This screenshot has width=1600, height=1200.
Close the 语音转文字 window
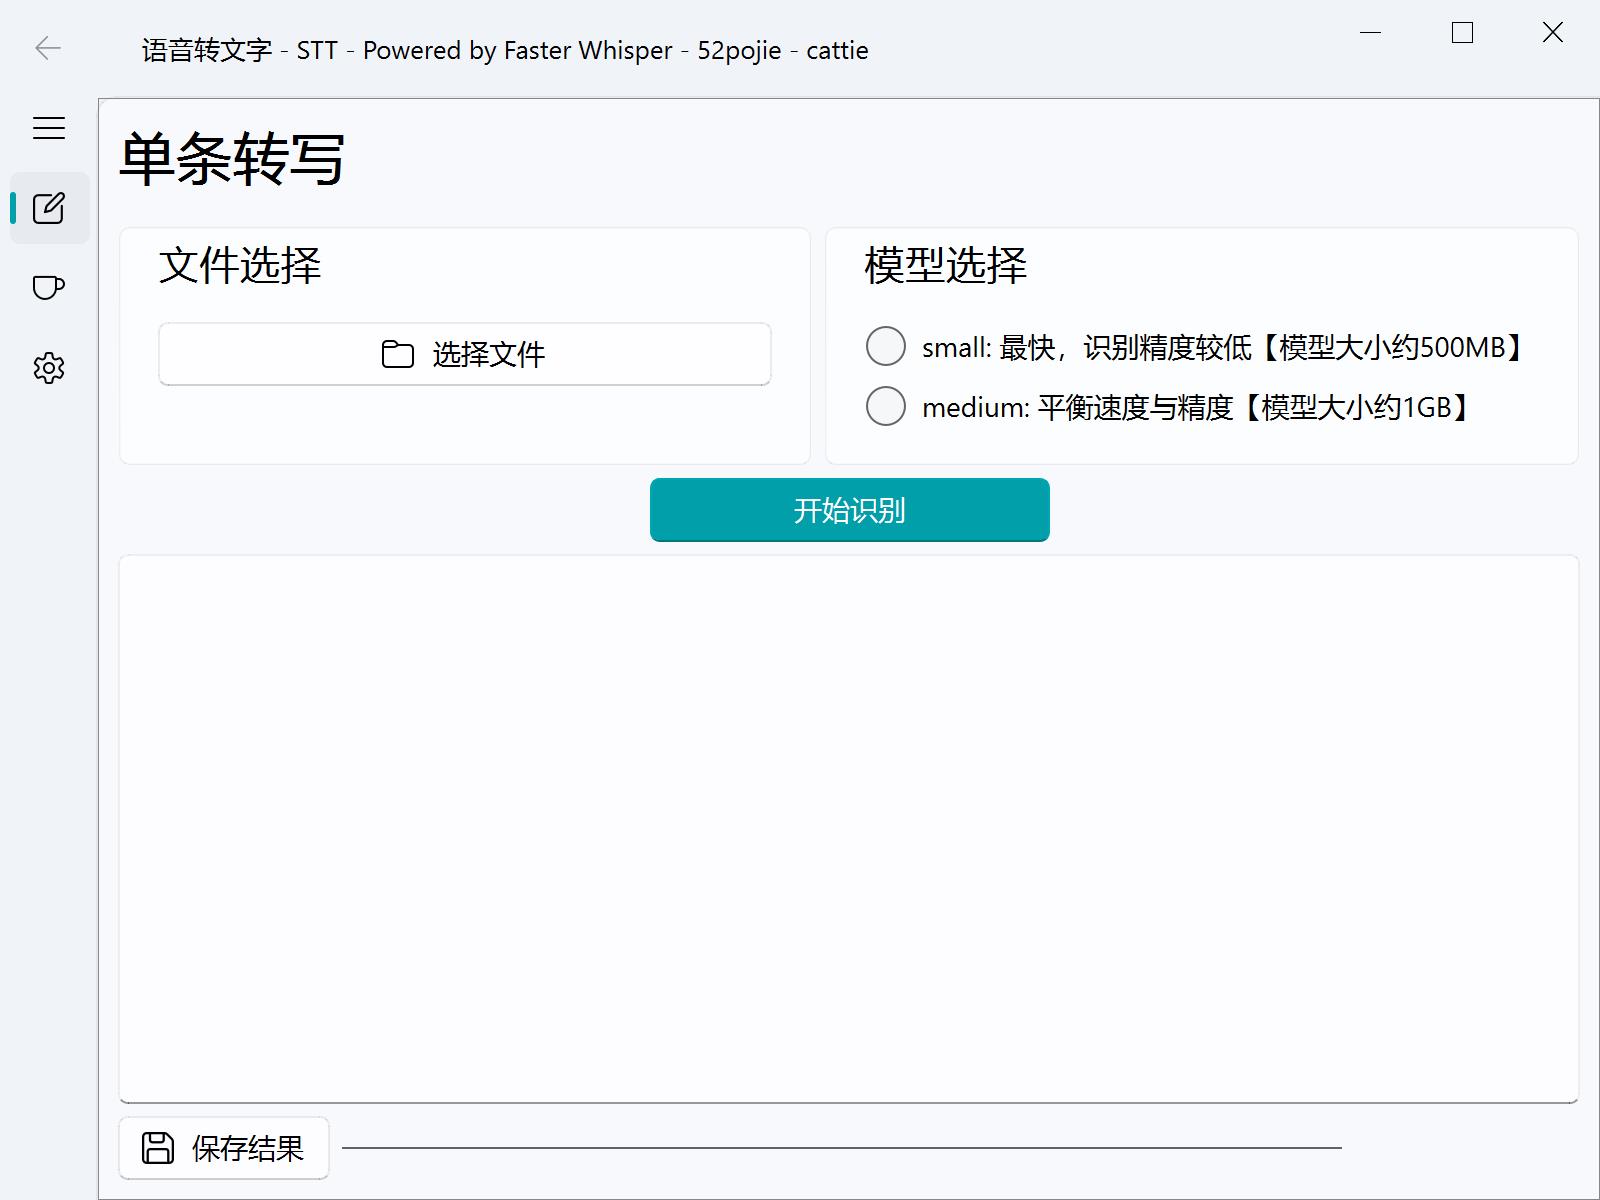(1552, 33)
